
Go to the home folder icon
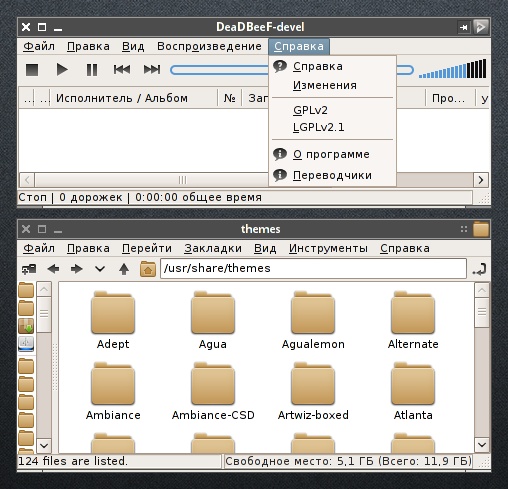148,269
